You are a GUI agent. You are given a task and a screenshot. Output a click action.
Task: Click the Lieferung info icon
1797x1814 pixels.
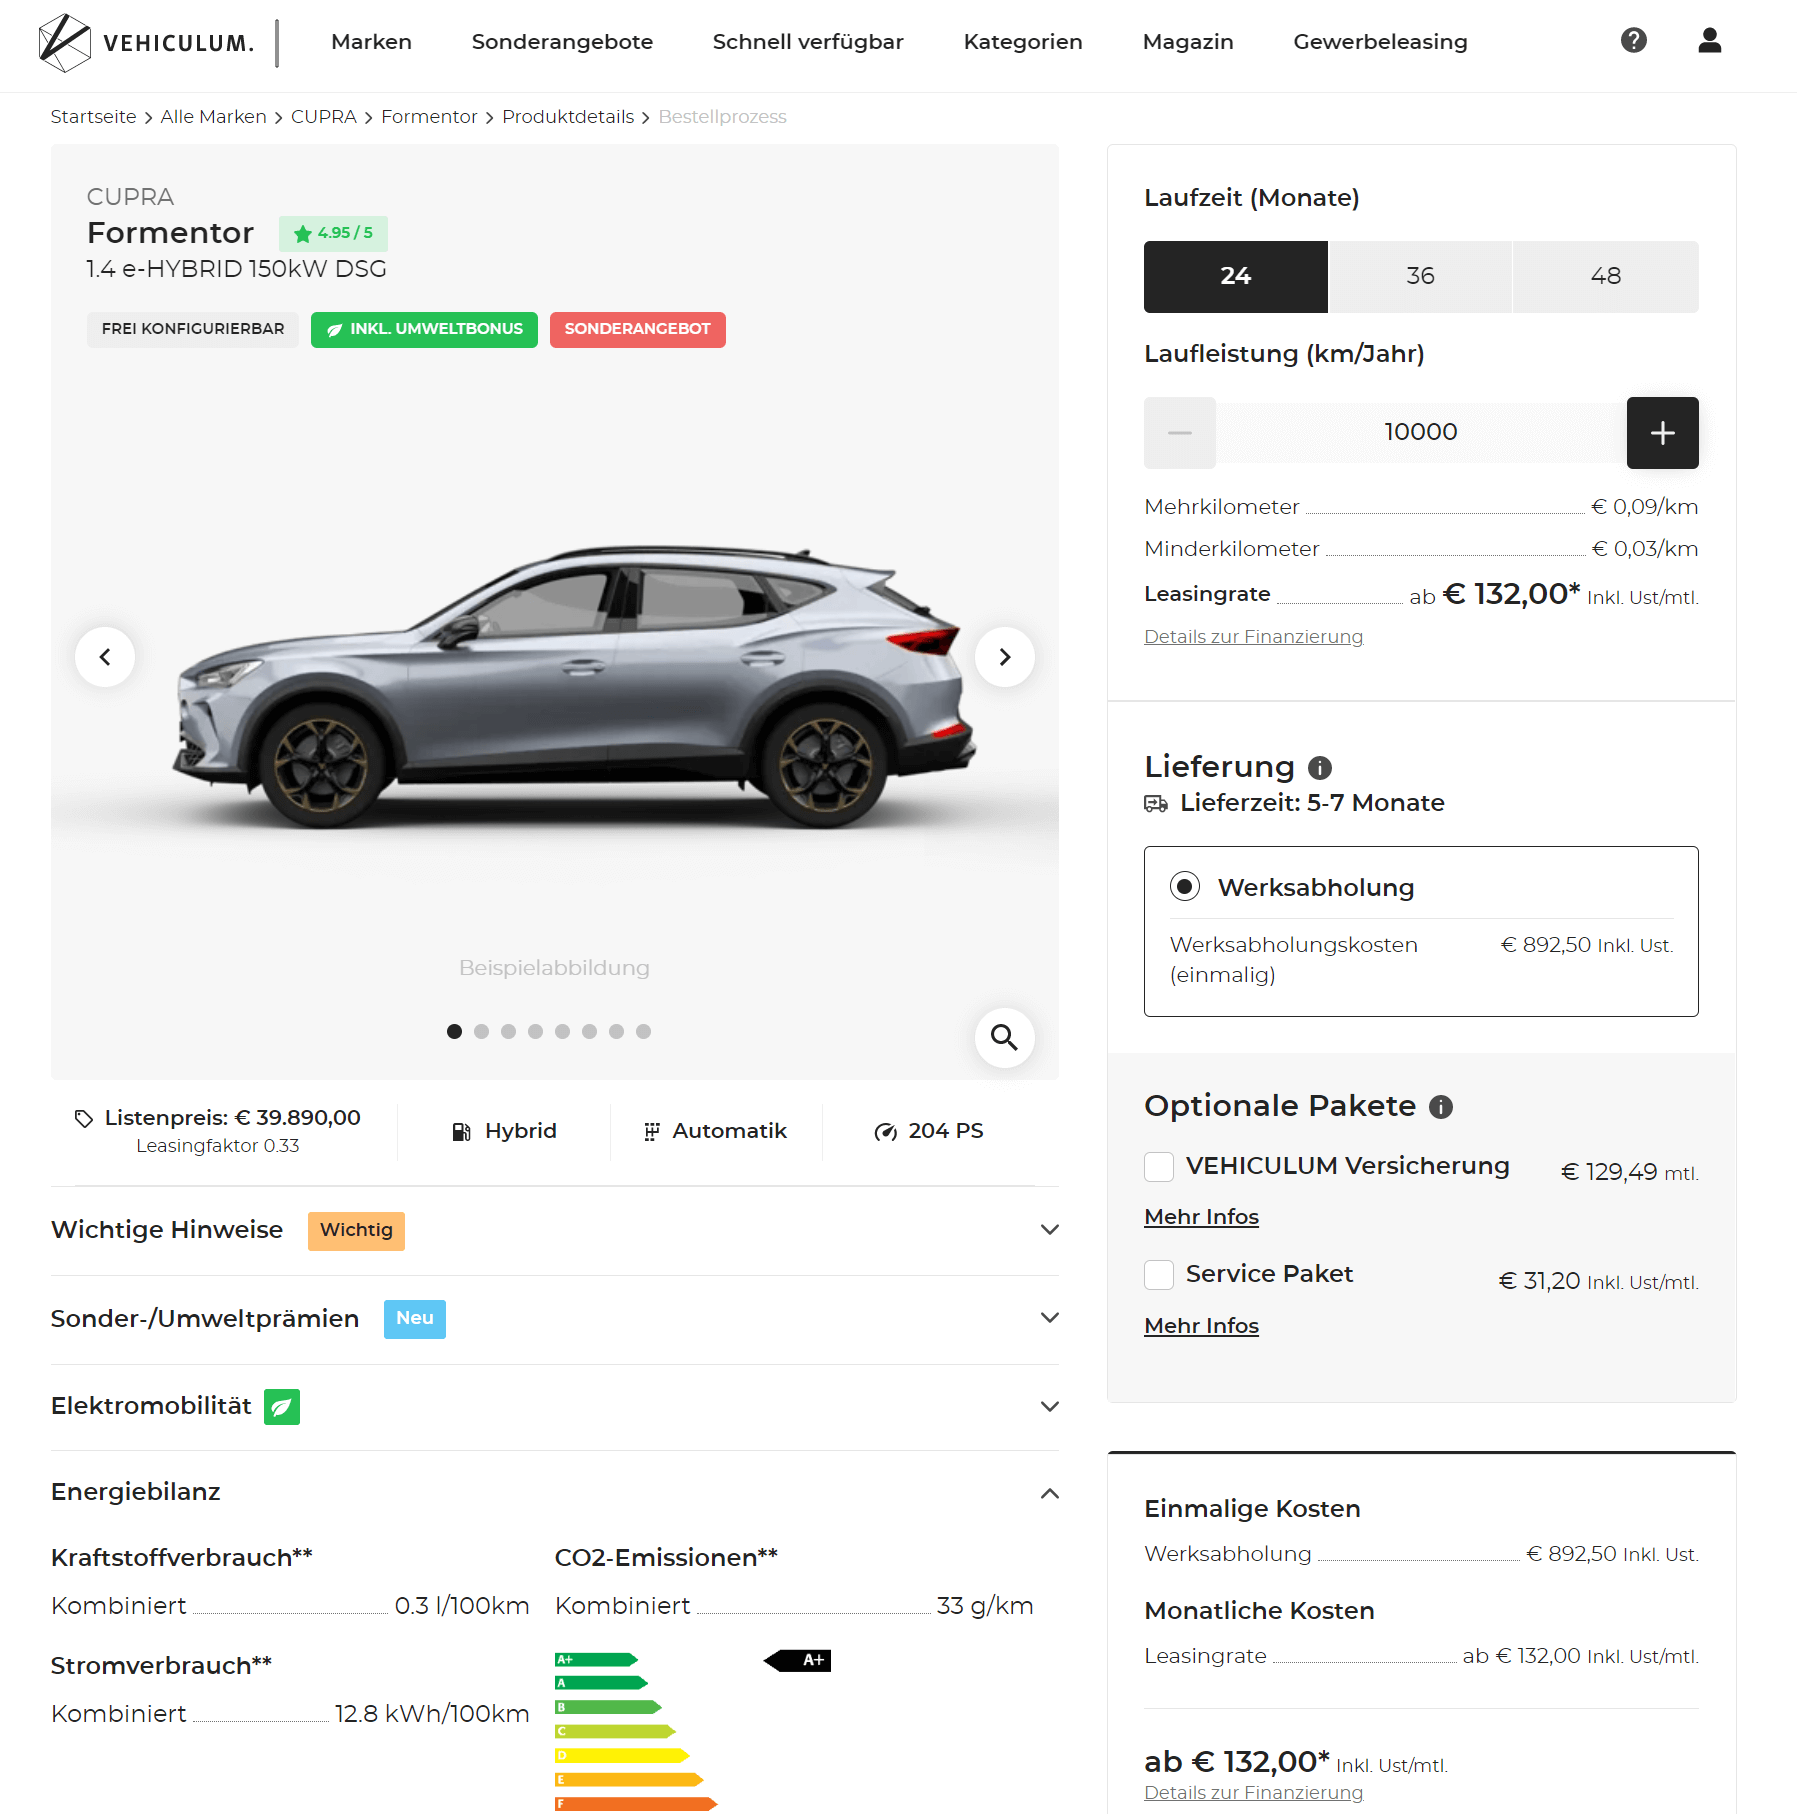[x=1320, y=768]
